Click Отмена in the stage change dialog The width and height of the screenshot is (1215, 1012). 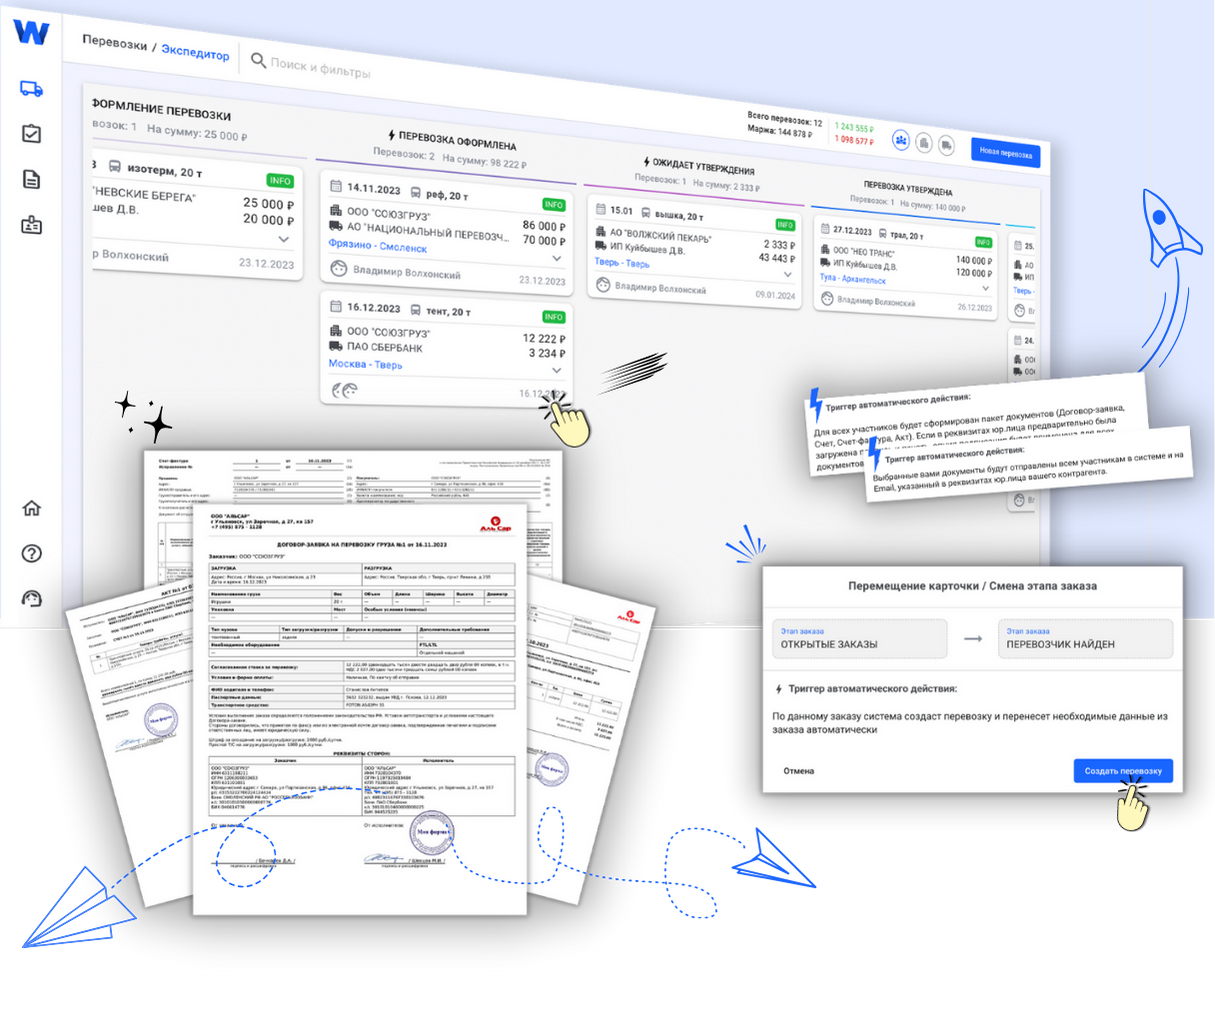(798, 771)
